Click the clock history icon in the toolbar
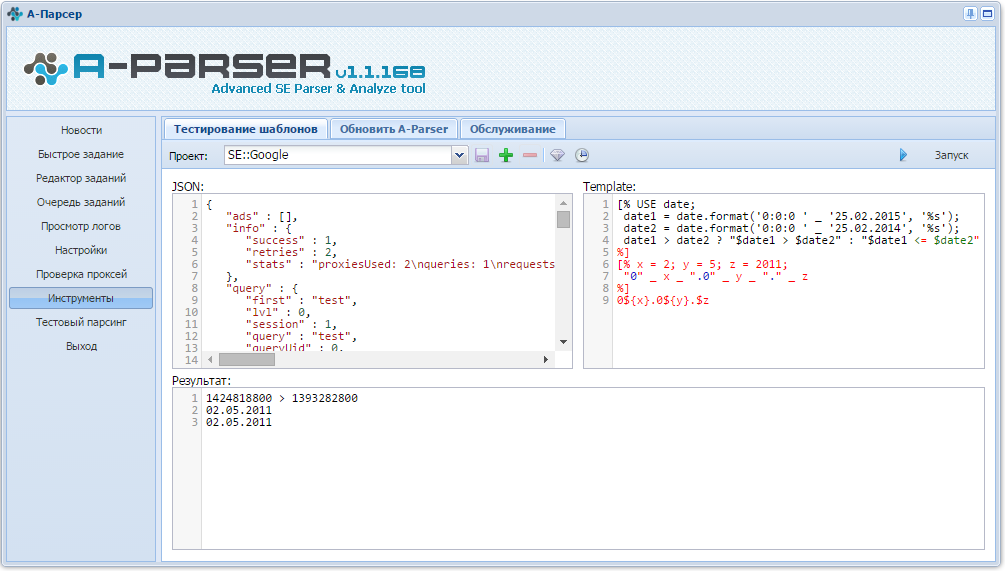1005x571 pixels. [x=581, y=155]
